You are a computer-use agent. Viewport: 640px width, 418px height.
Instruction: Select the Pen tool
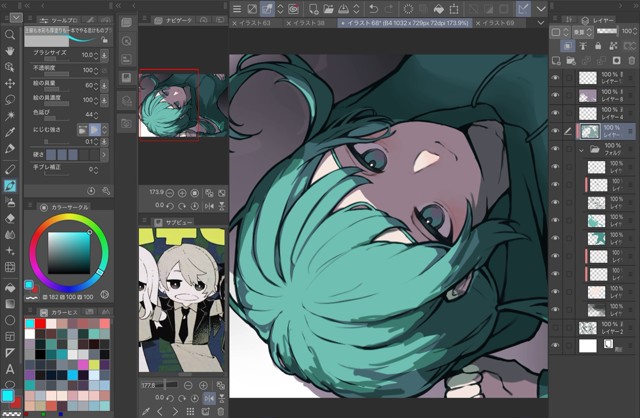tap(10, 149)
